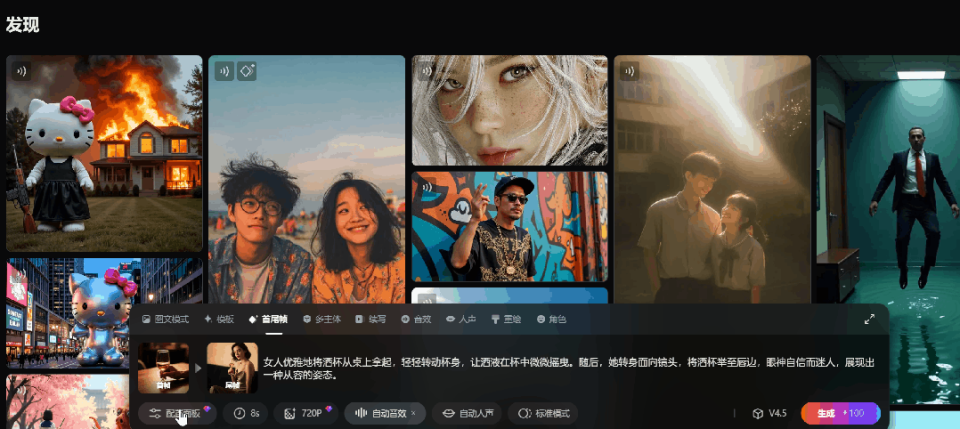Open the 续写 tab
This screenshot has height=429, width=960.
(371, 319)
